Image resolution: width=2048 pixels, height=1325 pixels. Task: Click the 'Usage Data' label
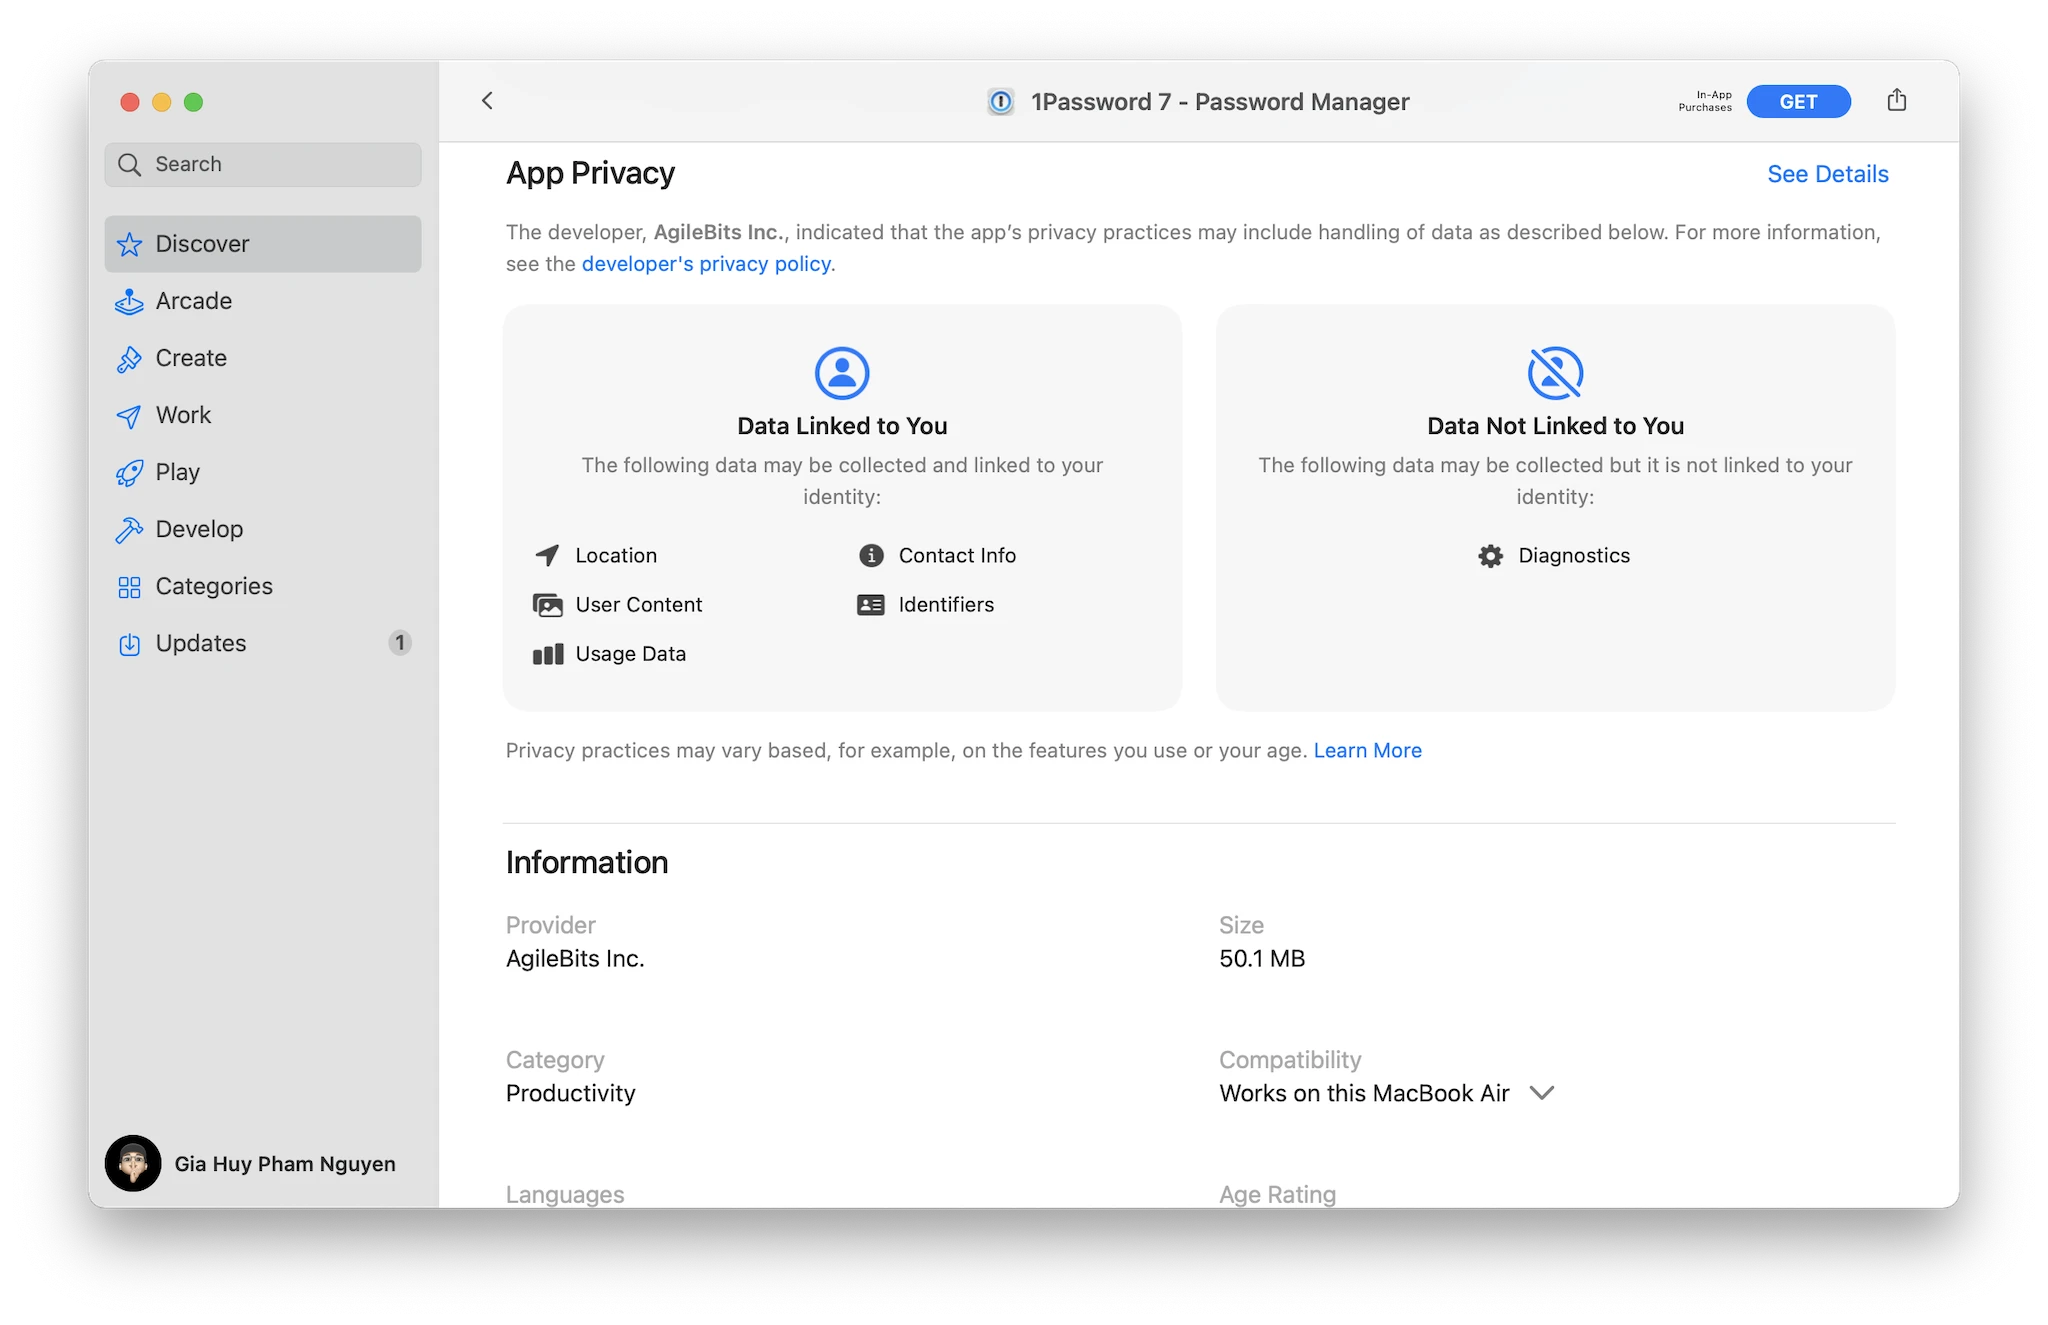(631, 654)
